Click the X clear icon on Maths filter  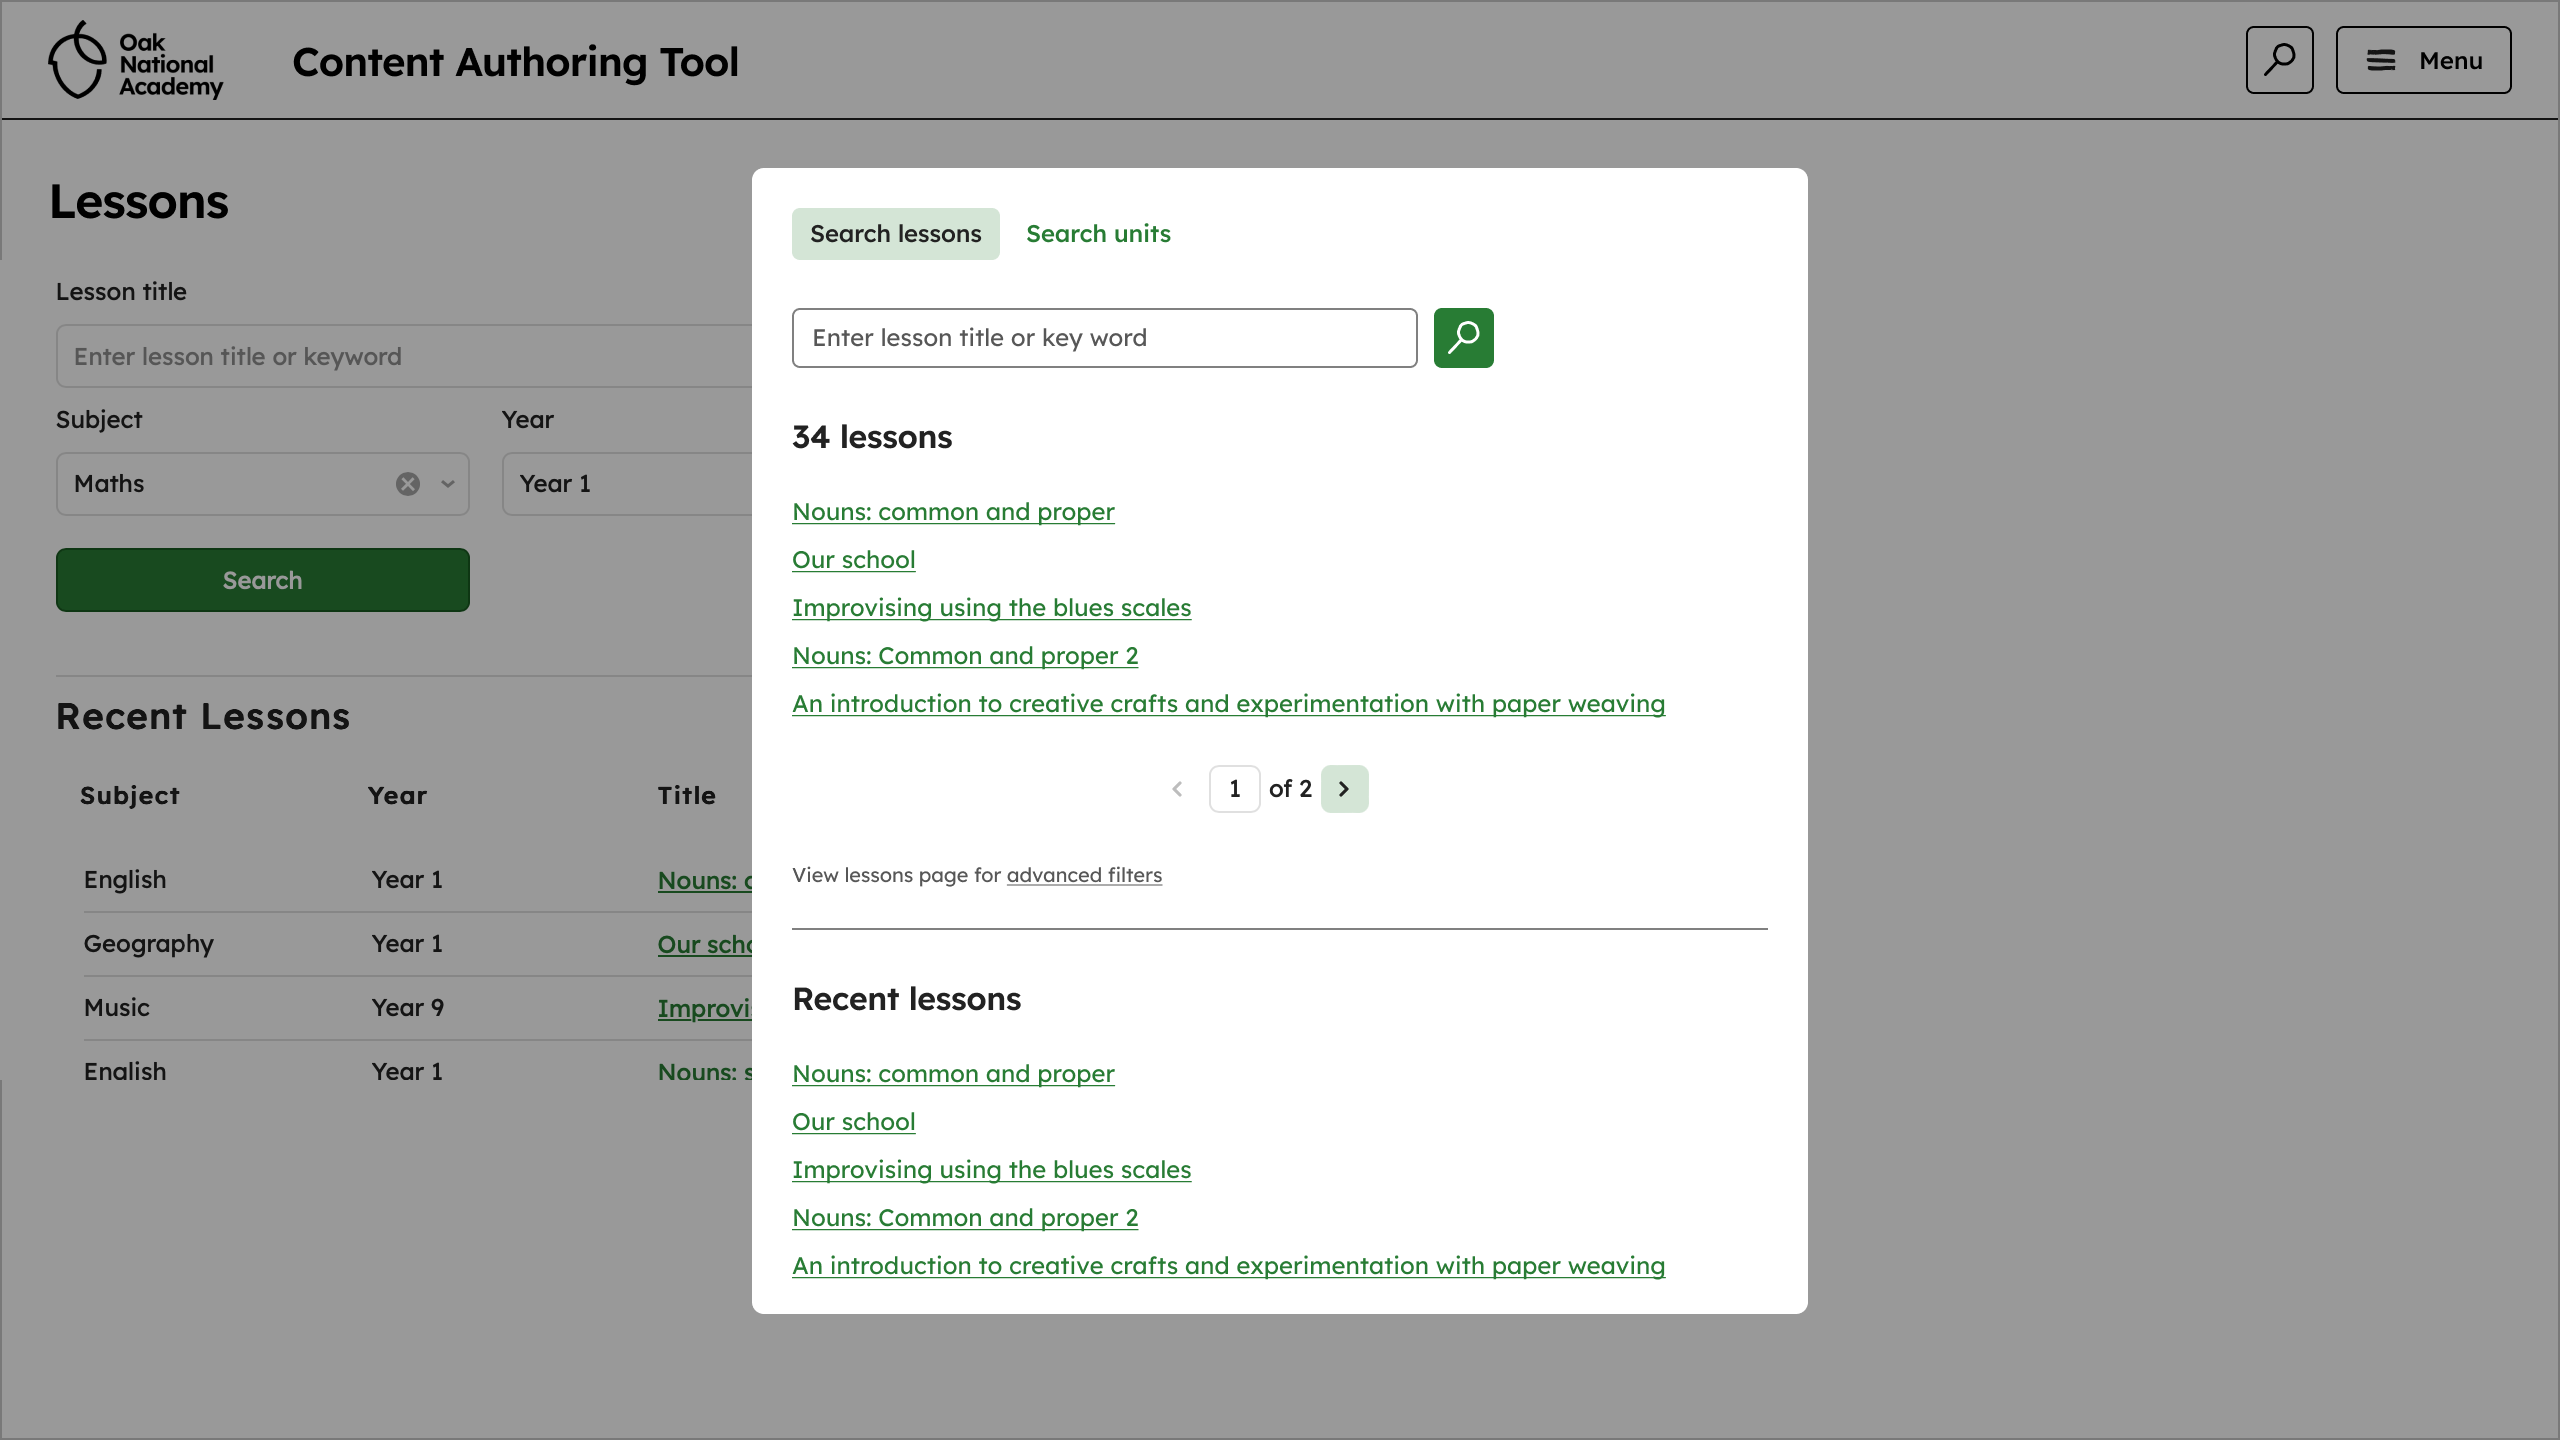(x=406, y=484)
